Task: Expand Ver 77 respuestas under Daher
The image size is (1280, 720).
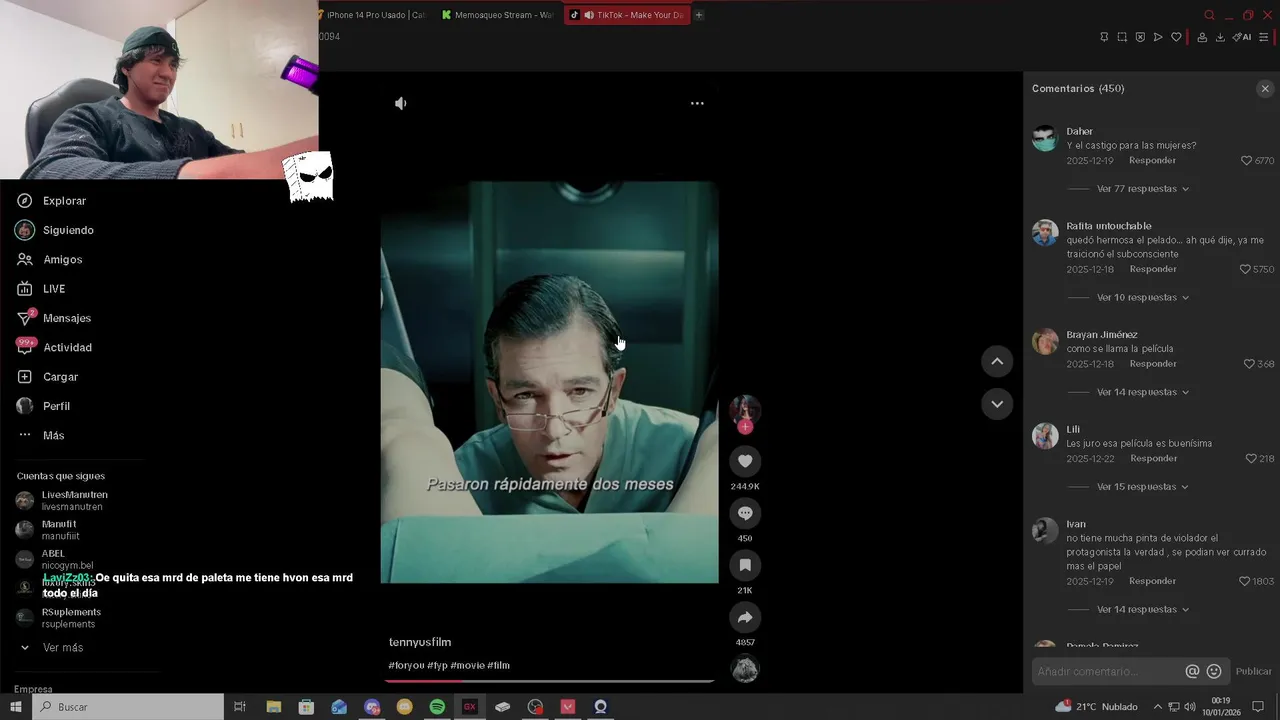Action: (x=1143, y=189)
